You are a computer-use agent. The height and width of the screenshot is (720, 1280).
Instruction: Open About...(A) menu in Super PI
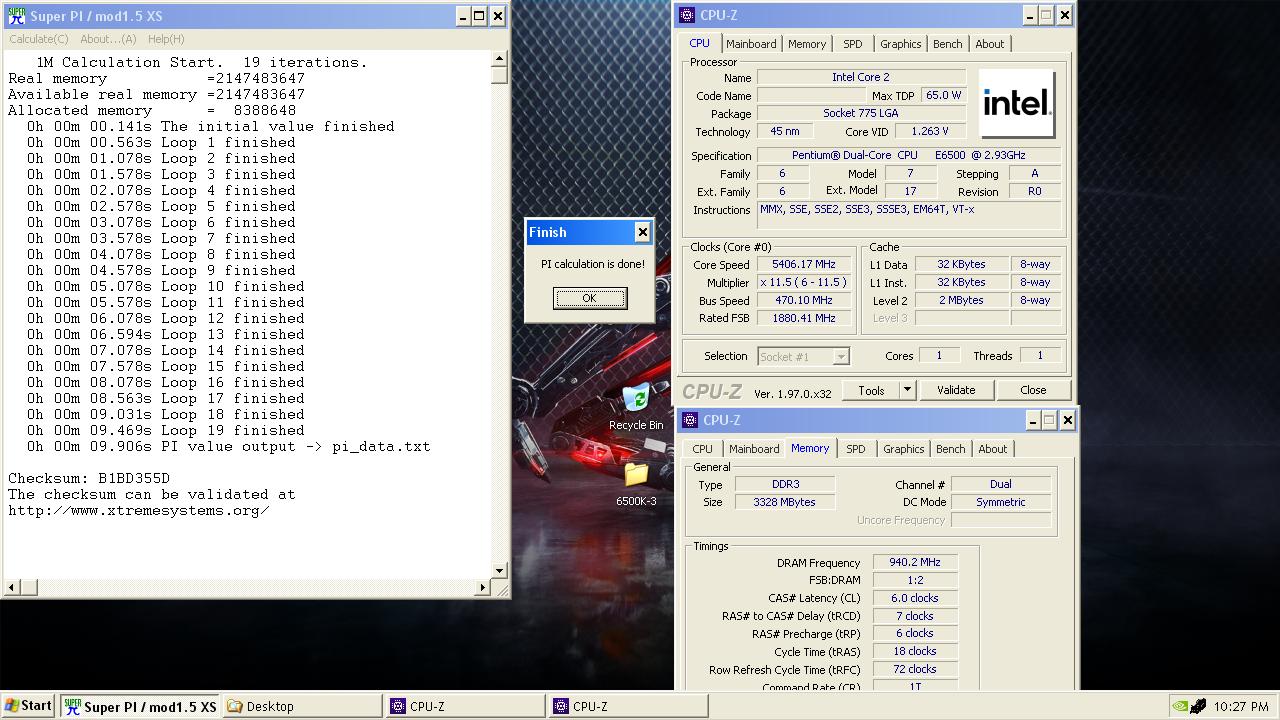pyautogui.click(x=108, y=39)
